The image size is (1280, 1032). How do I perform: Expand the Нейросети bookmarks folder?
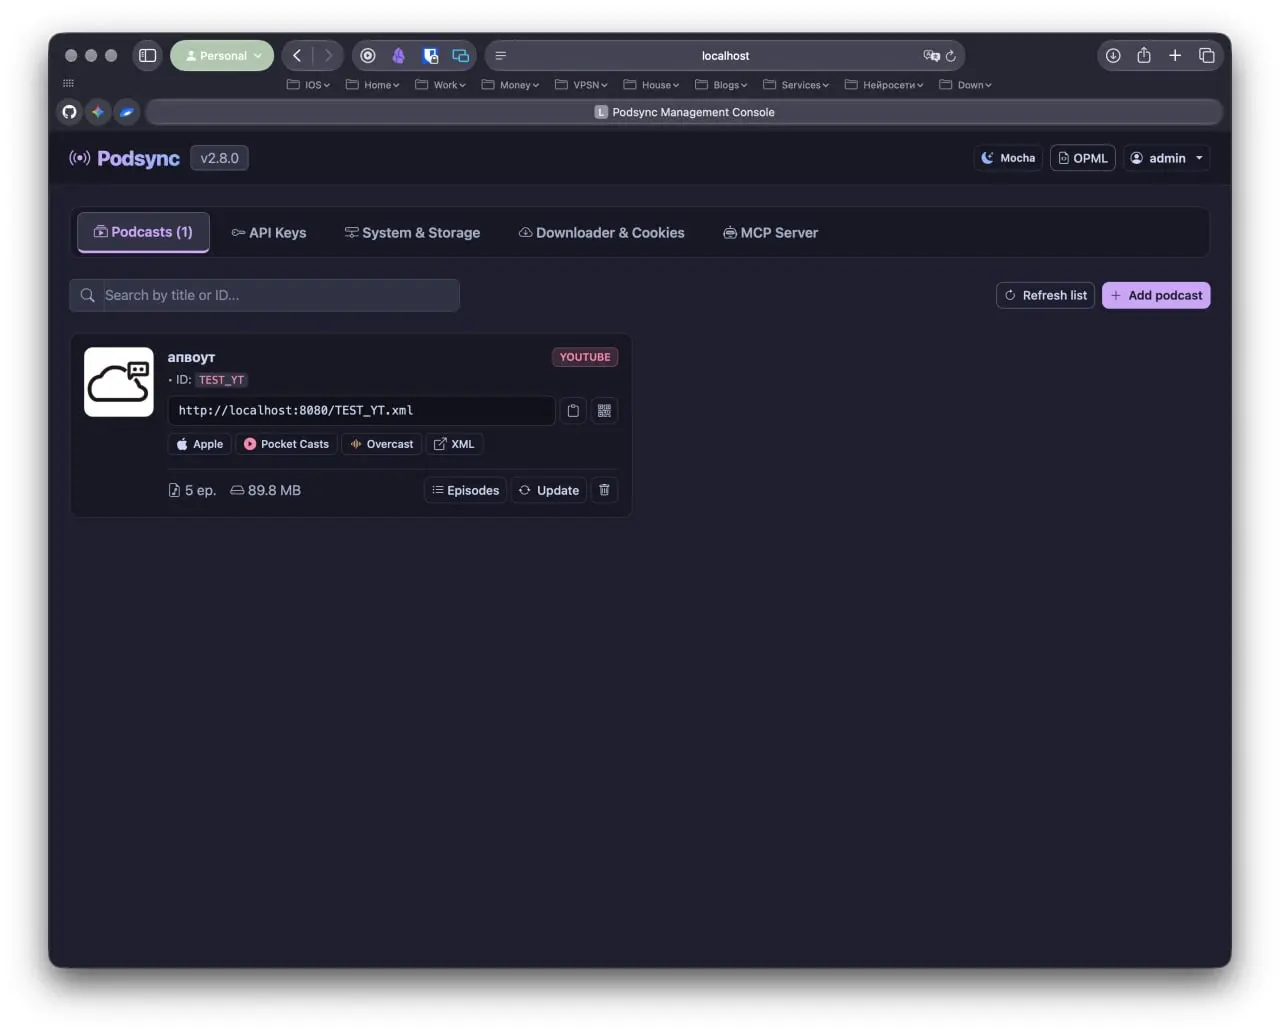click(884, 85)
